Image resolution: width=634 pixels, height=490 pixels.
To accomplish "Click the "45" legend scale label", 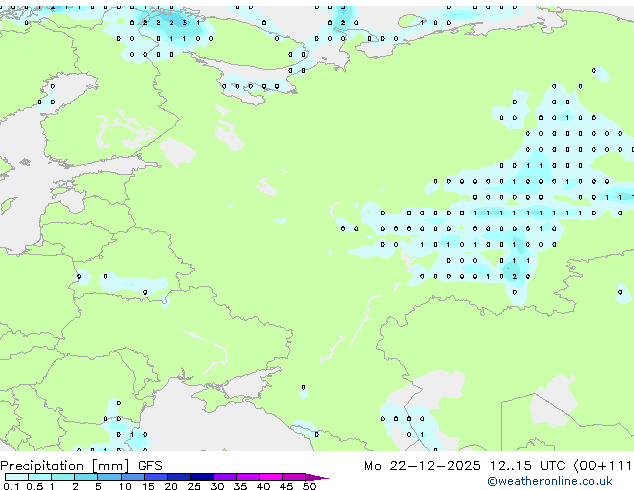I will click(286, 486).
